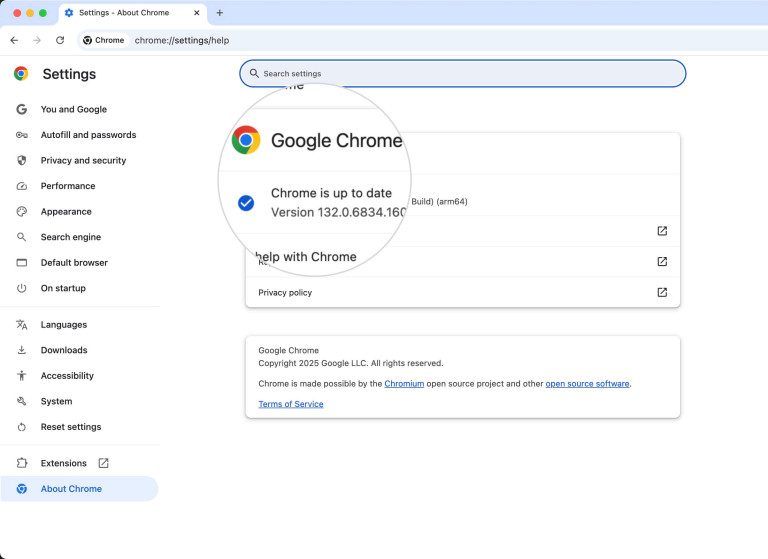The height and width of the screenshot is (559, 768).
Task: Open Accessibility settings
Action: tap(67, 376)
